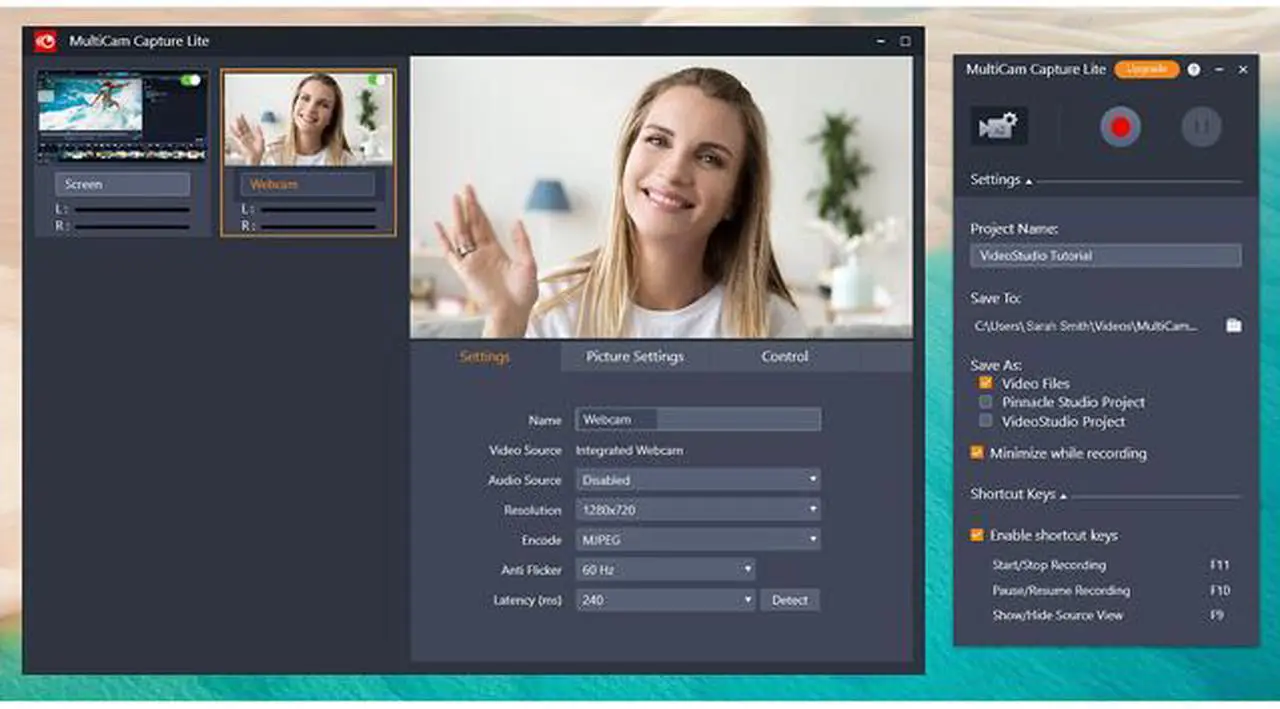The image size is (1280, 709).
Task: Open the Audio Source dropdown
Action: (698, 480)
